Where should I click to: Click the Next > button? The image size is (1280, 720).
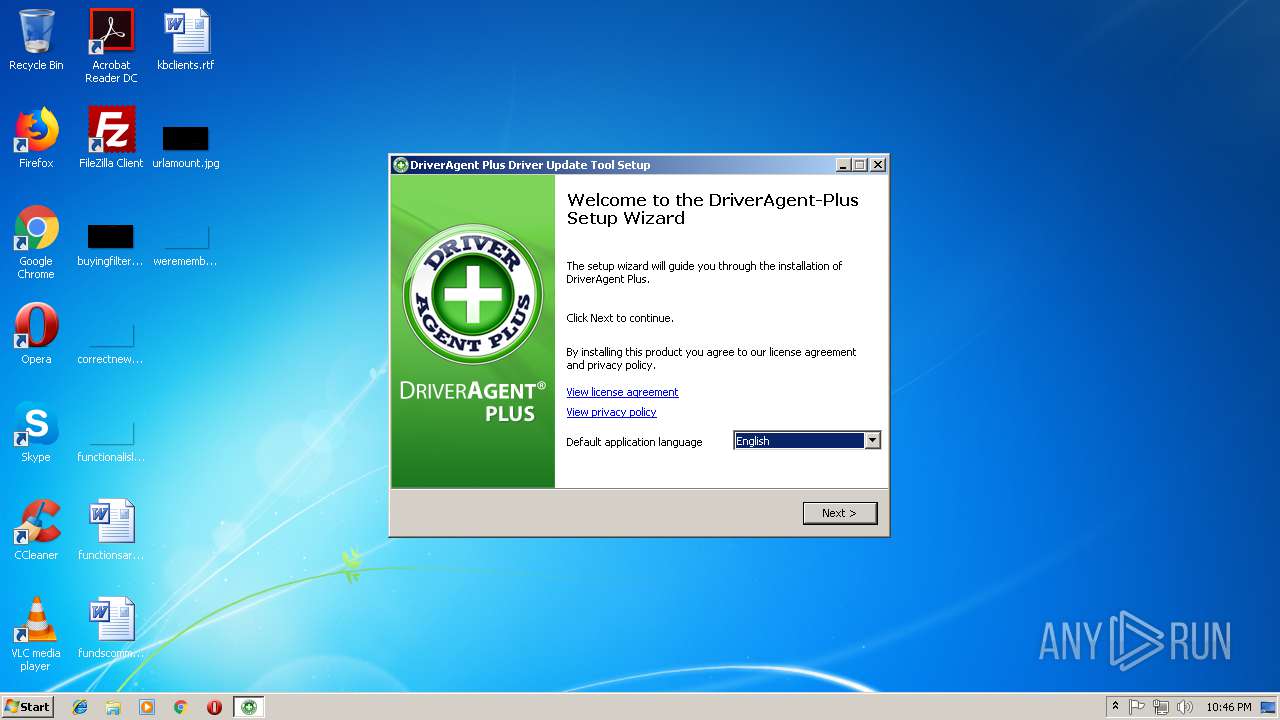pyautogui.click(x=840, y=513)
